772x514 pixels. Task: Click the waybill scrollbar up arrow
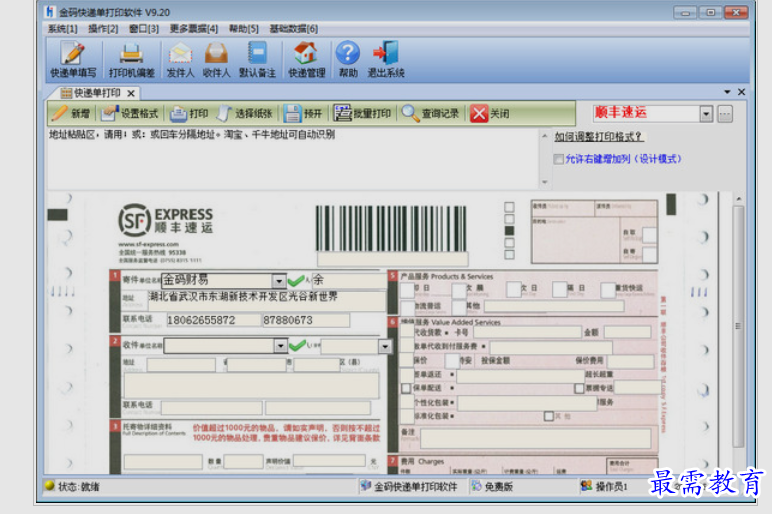tap(739, 199)
